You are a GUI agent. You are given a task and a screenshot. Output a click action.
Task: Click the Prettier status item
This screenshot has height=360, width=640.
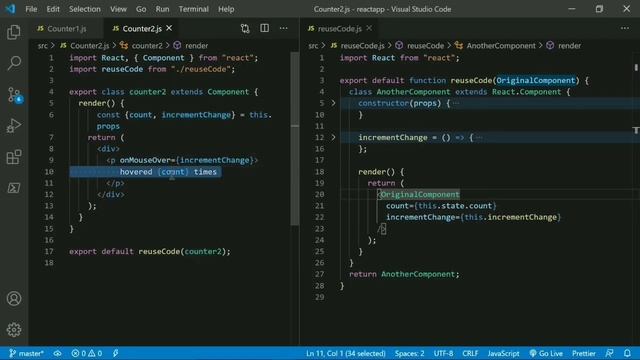(584, 353)
